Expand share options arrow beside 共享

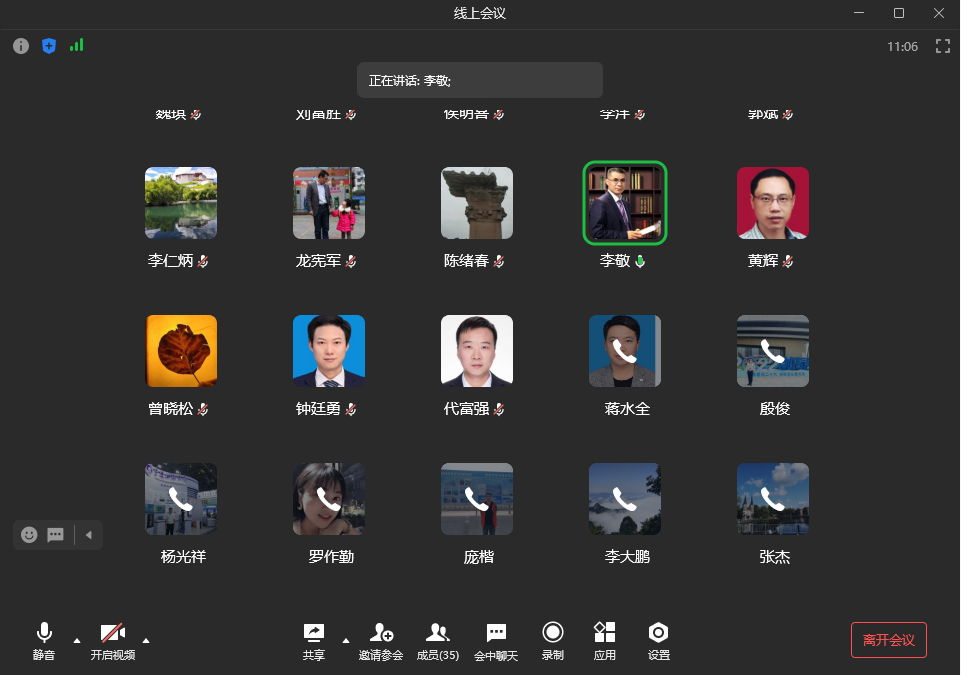point(346,640)
